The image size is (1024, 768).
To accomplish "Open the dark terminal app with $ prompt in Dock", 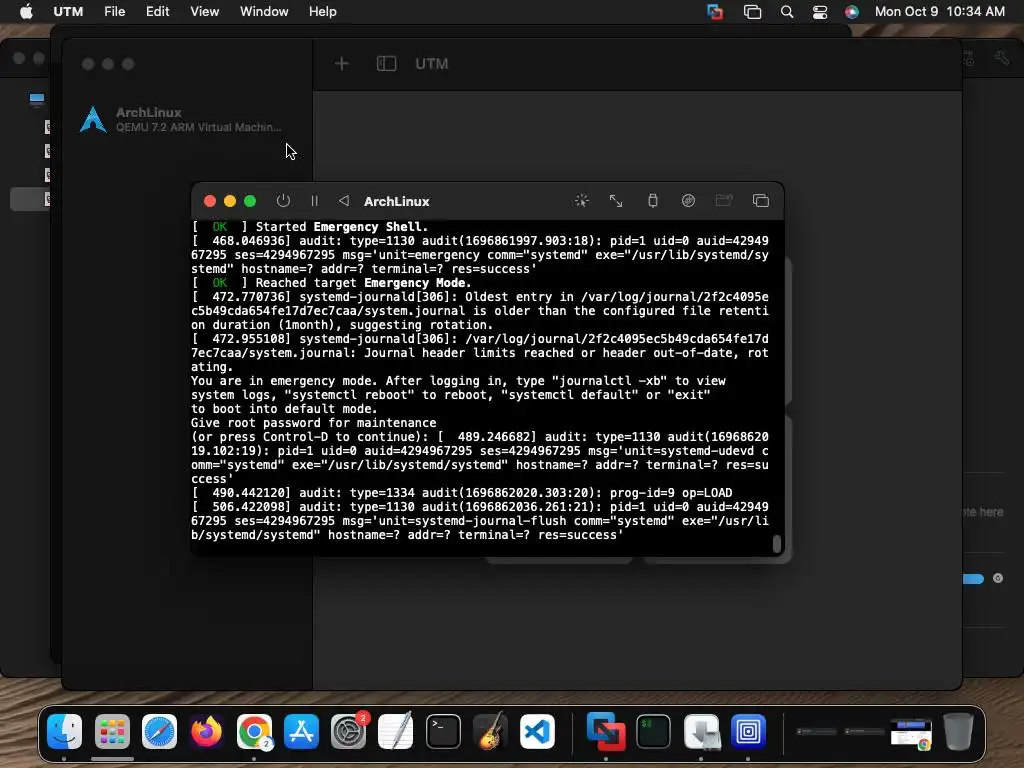I will (x=653, y=731).
